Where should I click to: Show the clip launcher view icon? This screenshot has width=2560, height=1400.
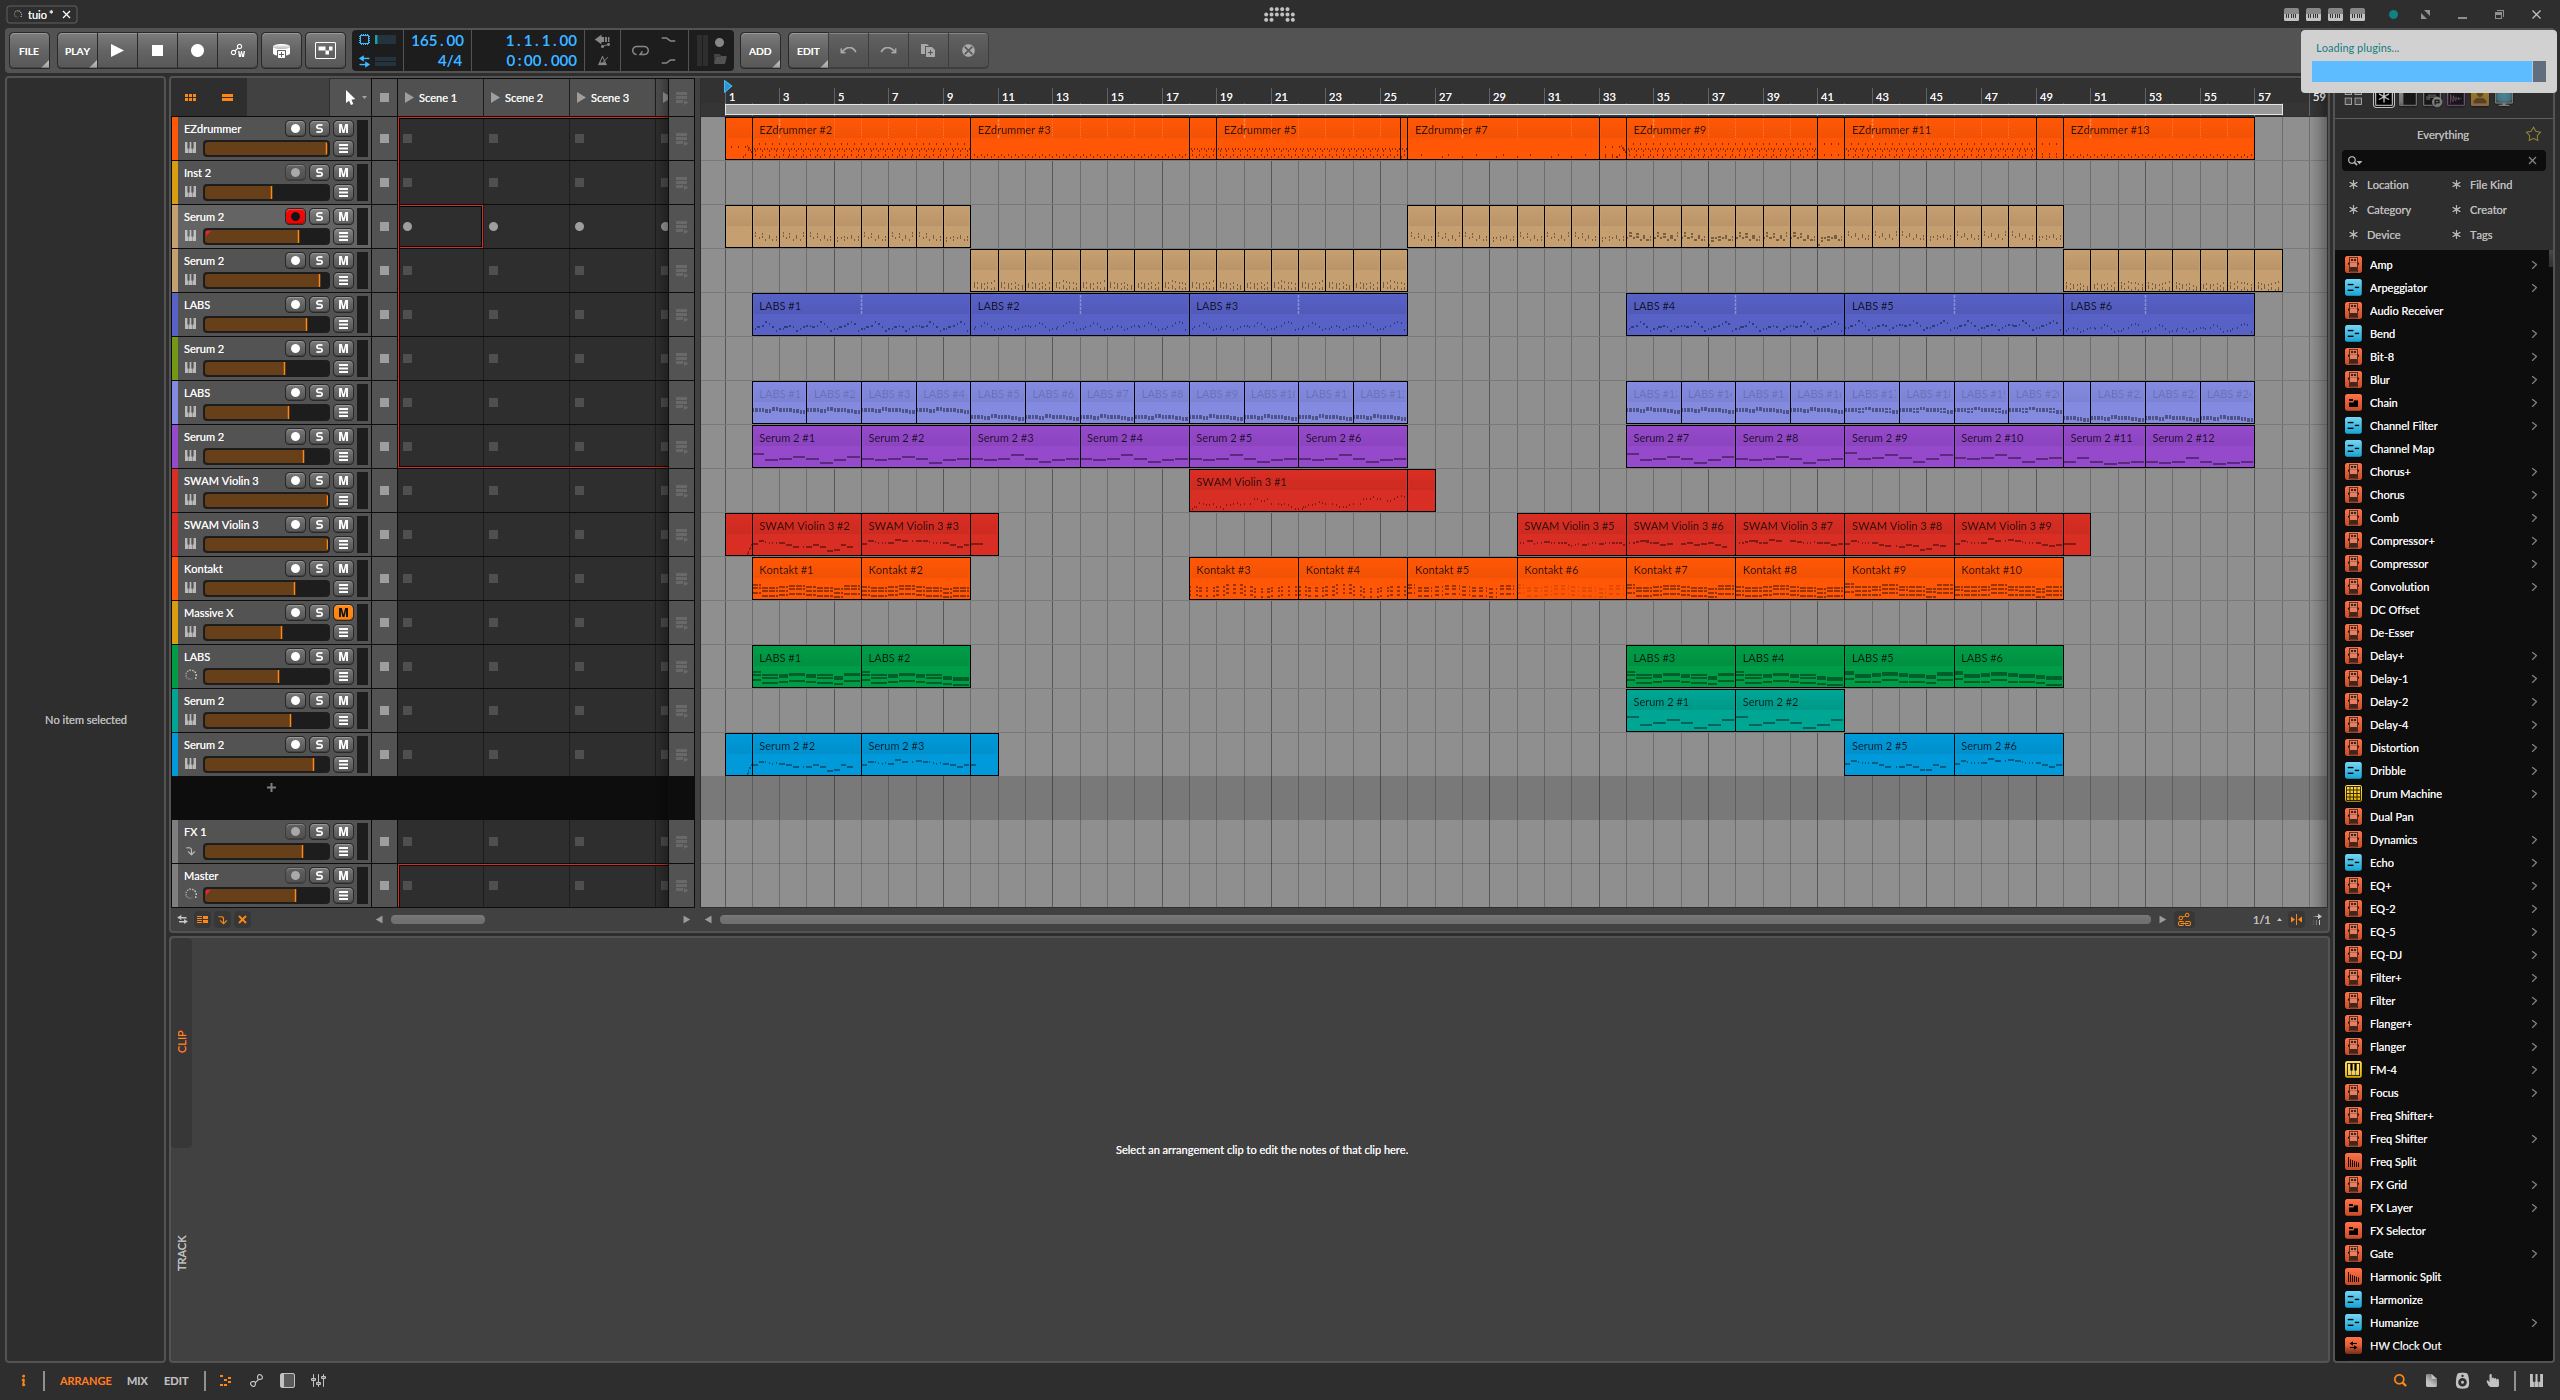click(x=190, y=97)
